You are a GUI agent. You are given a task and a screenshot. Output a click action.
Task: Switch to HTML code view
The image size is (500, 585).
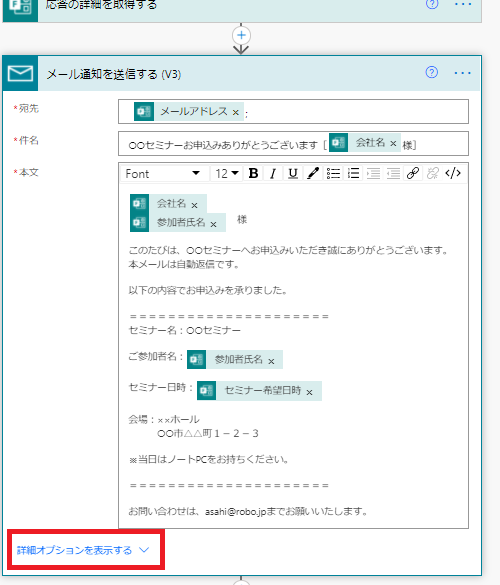click(453, 173)
